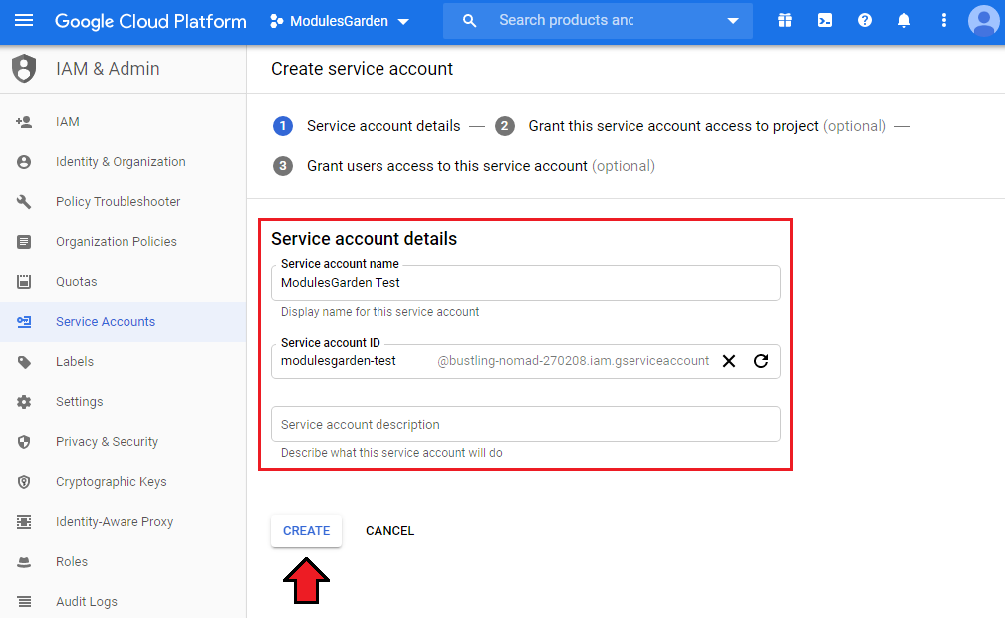This screenshot has width=1005, height=618.
Task: Click the Organization Policies list icon
Action: pyautogui.click(x=24, y=242)
